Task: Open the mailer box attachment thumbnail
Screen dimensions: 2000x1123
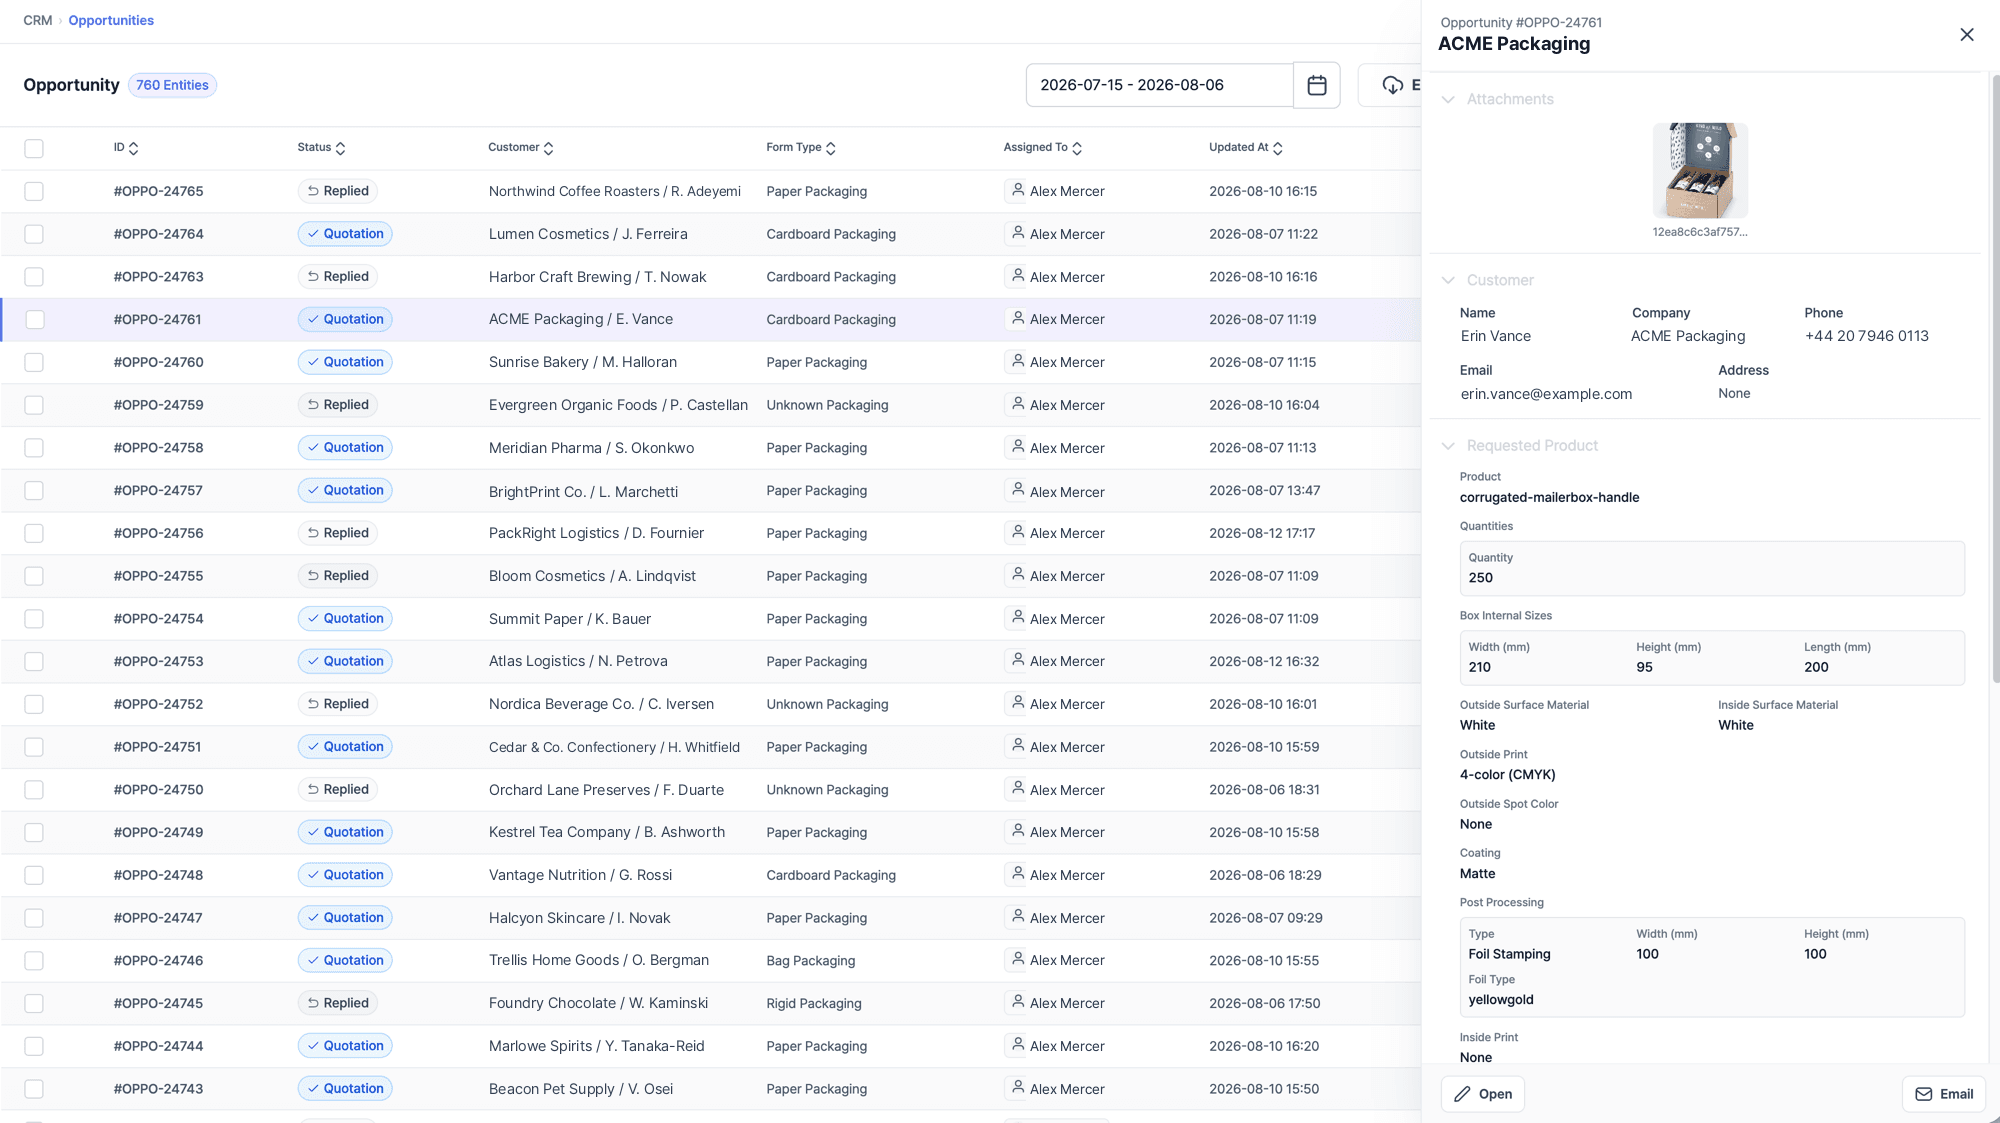Action: (x=1700, y=170)
